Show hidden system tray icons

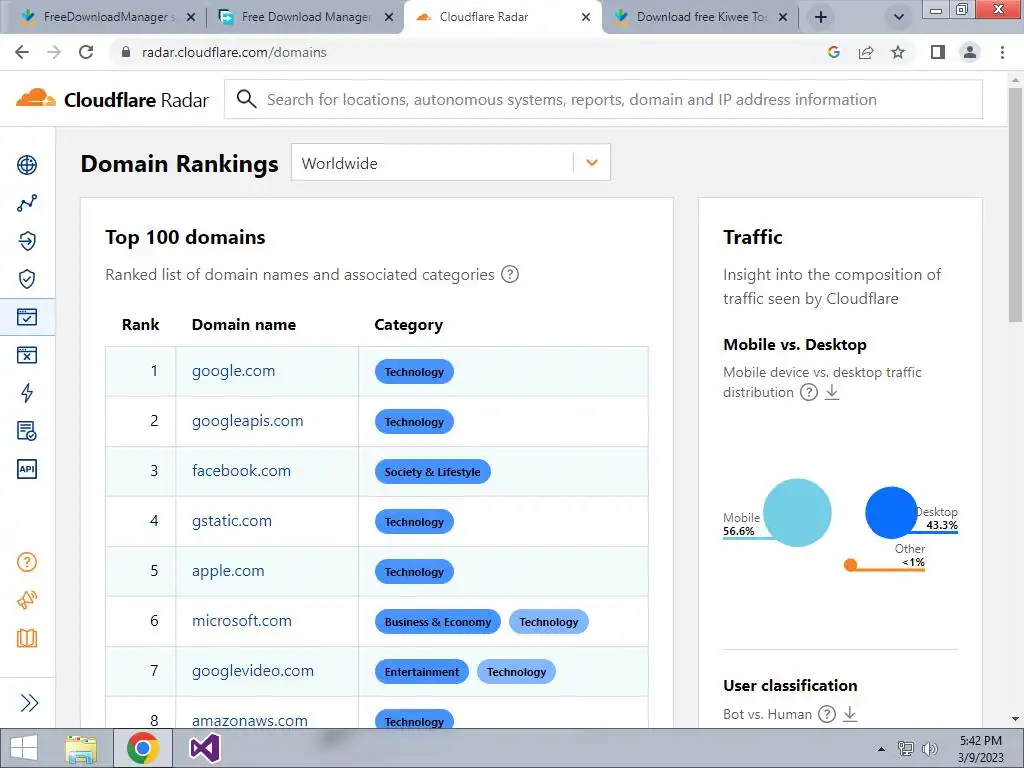tap(881, 749)
